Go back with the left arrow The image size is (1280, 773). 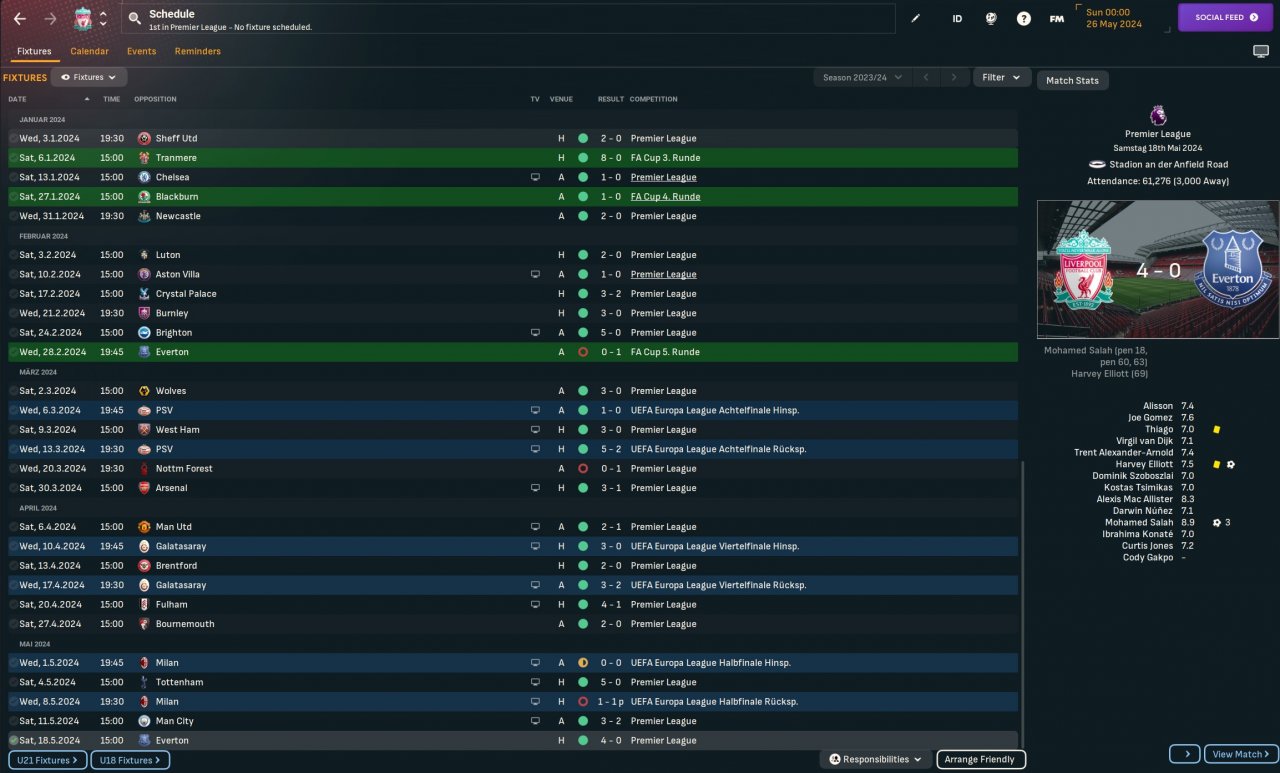pyautogui.click(x=20, y=18)
